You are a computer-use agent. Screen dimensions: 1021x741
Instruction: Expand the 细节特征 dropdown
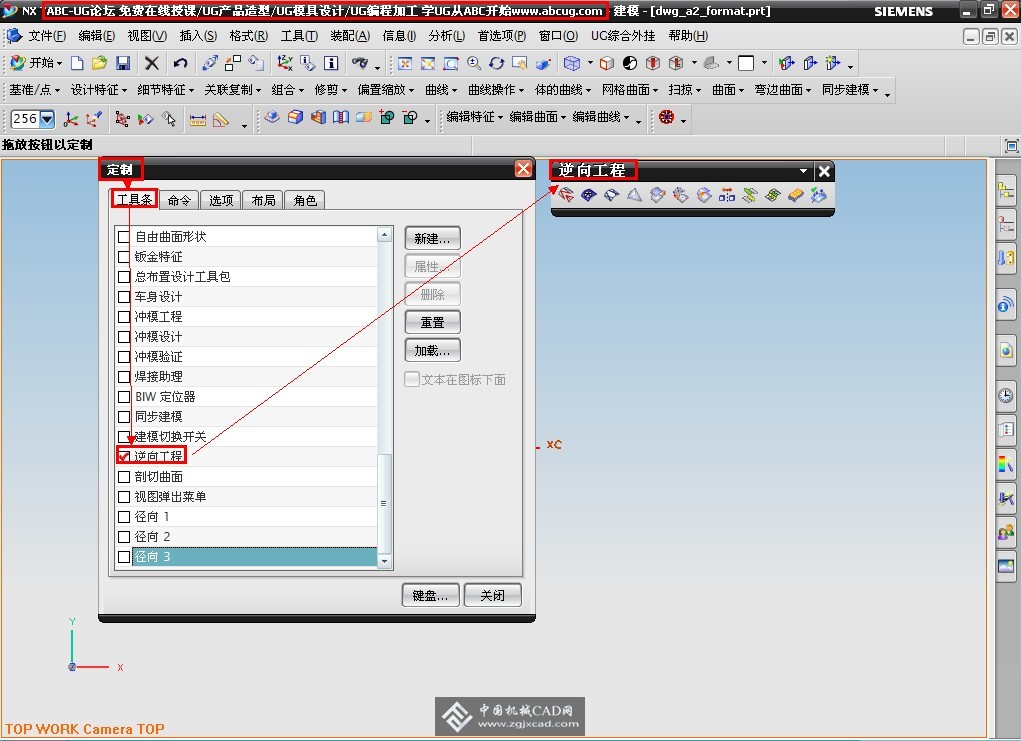[x=165, y=90]
